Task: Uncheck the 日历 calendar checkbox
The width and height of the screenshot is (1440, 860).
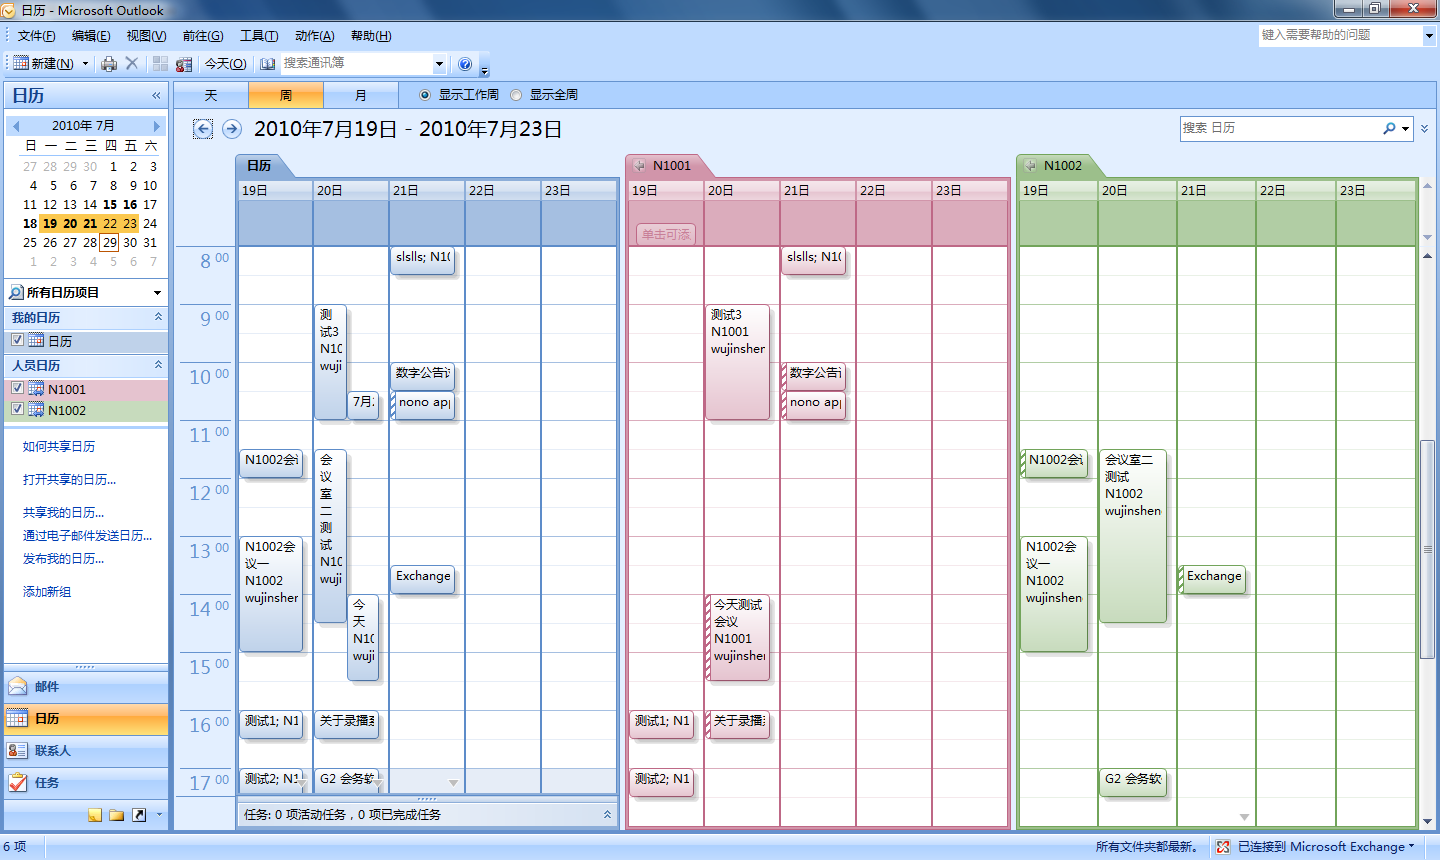Action: [17, 340]
